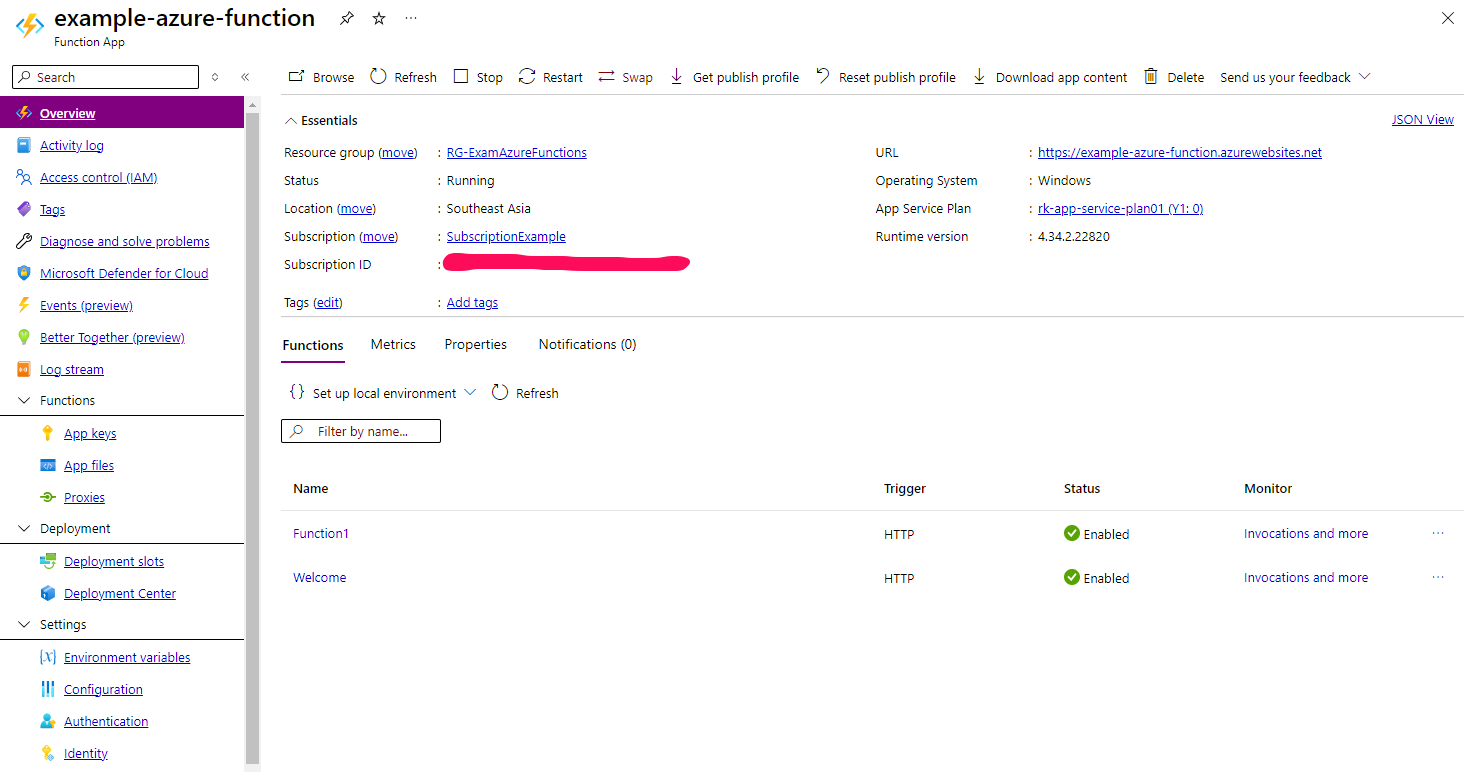1484x772 pixels.
Task: Collapse the Settings sidebar section
Action: [x=25, y=624]
